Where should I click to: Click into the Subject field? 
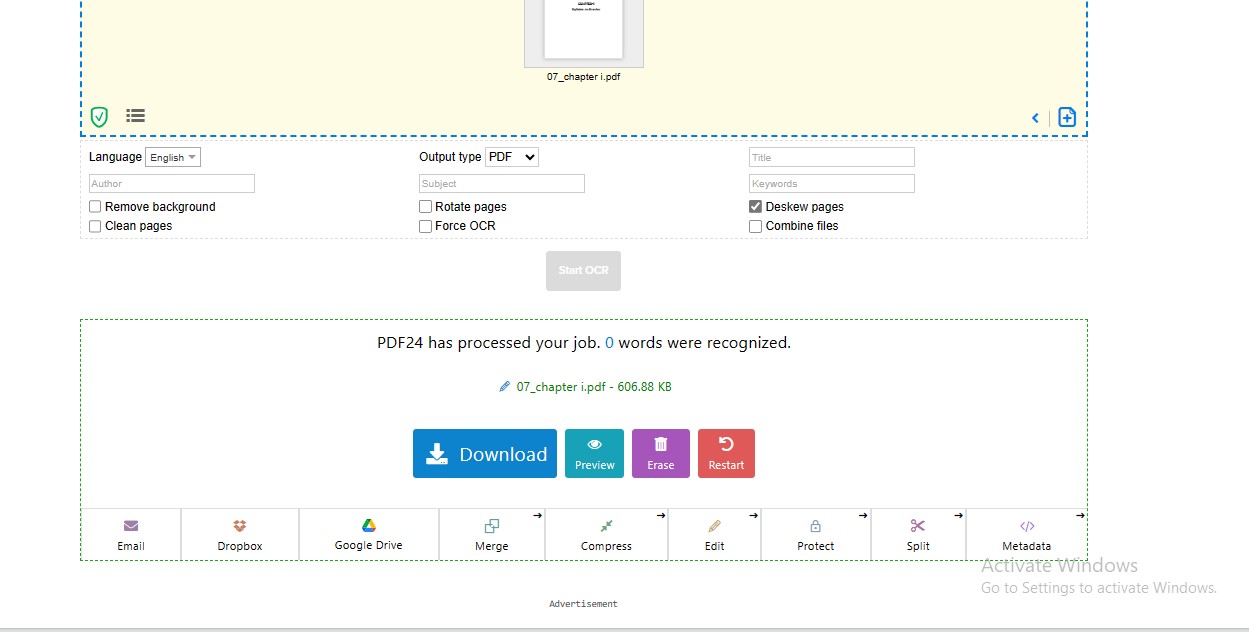click(502, 184)
